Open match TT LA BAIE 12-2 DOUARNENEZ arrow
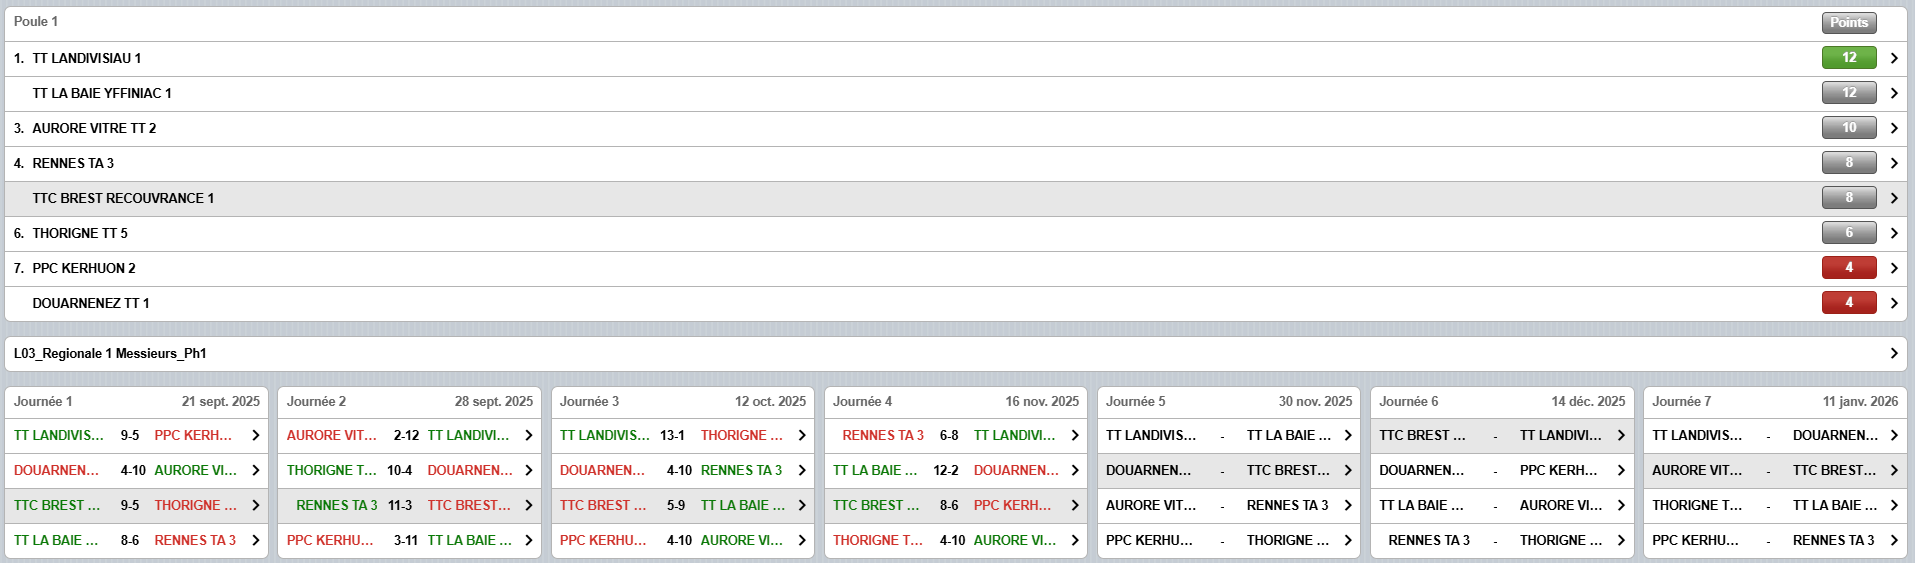The height and width of the screenshot is (563, 1915). [1075, 471]
